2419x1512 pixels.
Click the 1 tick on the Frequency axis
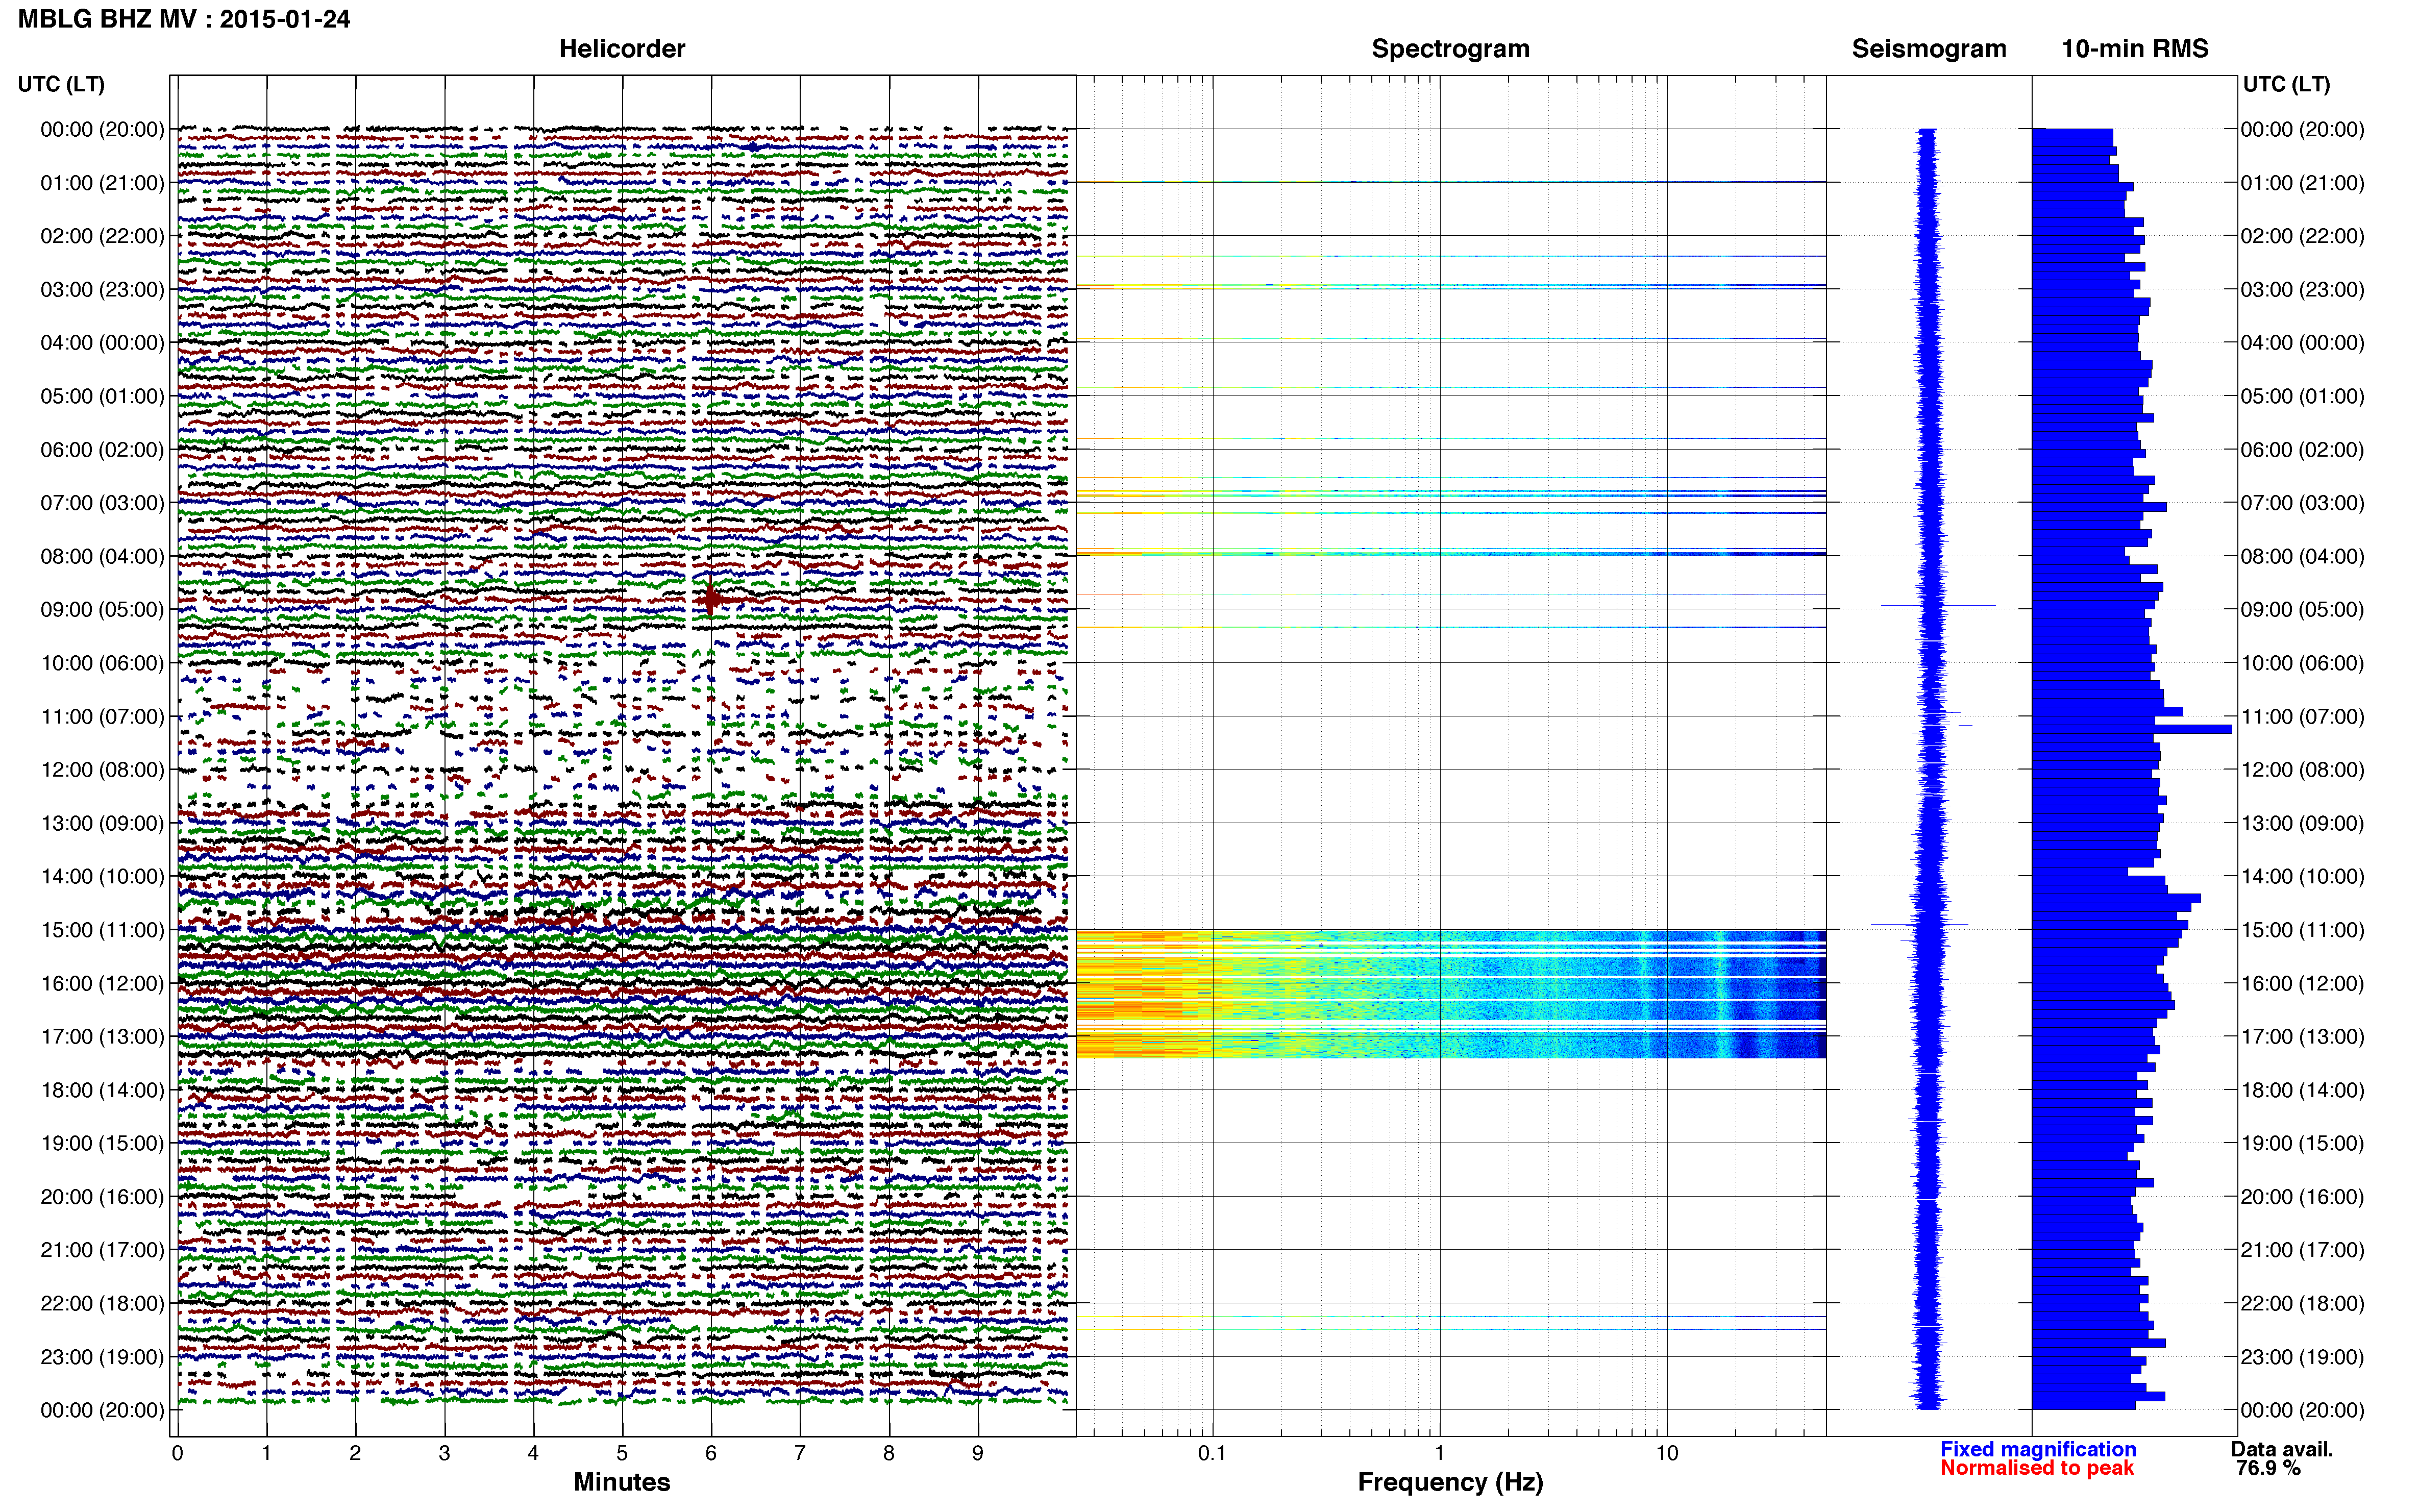[x=1439, y=1453]
